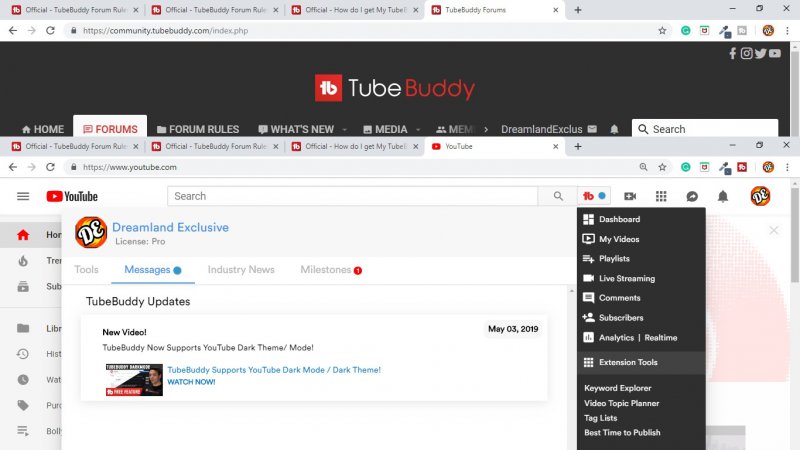The image size is (800, 450).
Task: Click the YouTube messages share icon
Action: click(x=692, y=196)
